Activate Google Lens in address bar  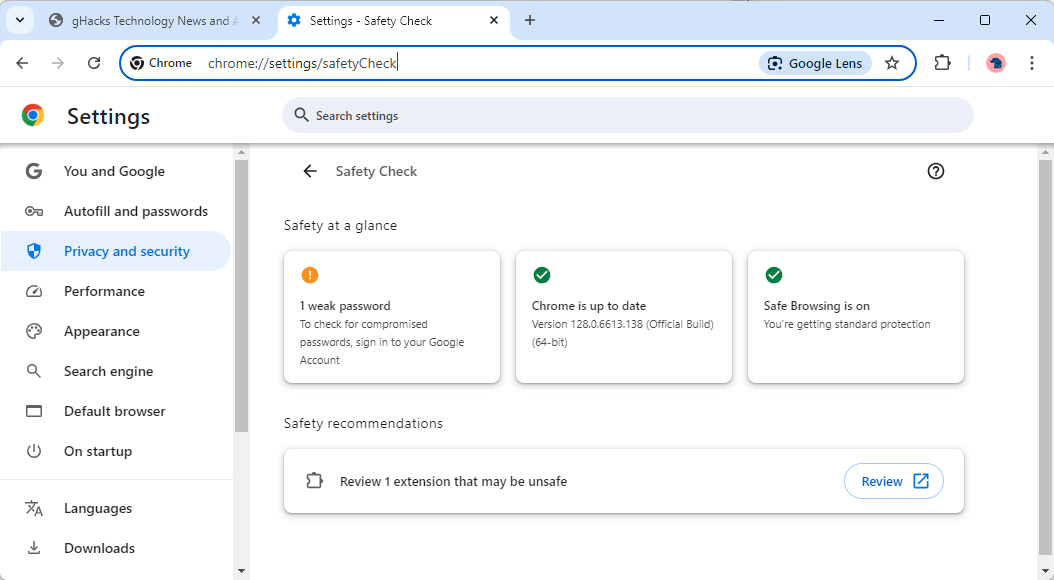pyautogui.click(x=815, y=63)
